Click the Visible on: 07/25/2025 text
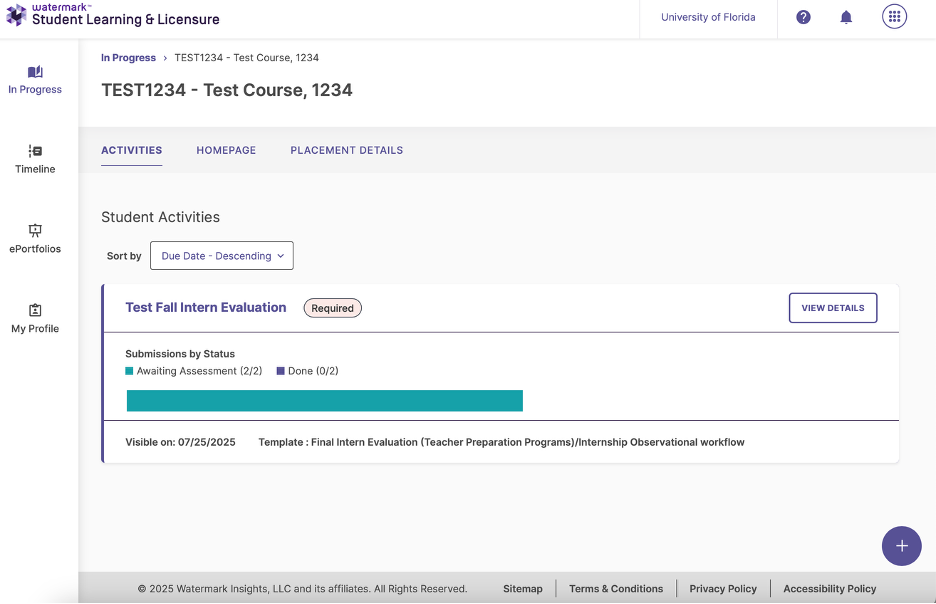 (180, 442)
